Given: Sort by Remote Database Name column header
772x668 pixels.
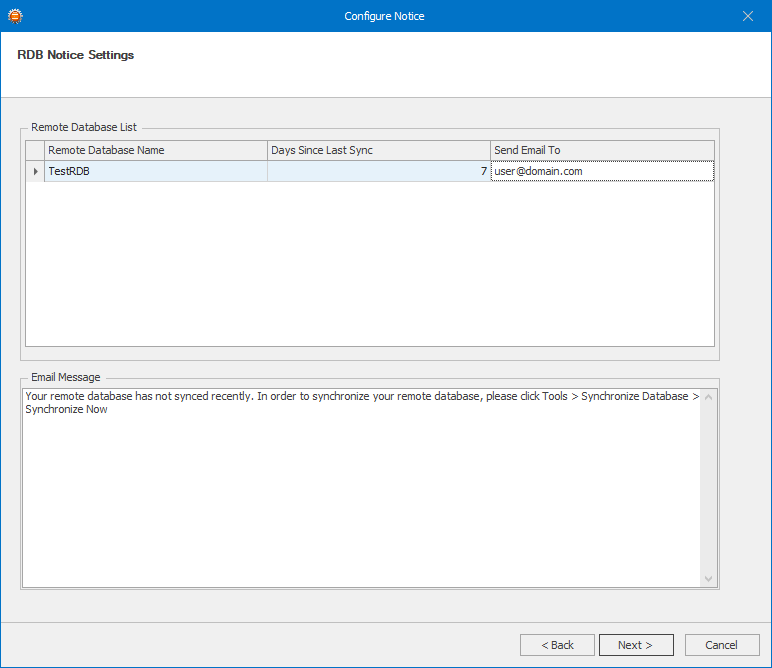Looking at the screenshot, I should 156,150.
